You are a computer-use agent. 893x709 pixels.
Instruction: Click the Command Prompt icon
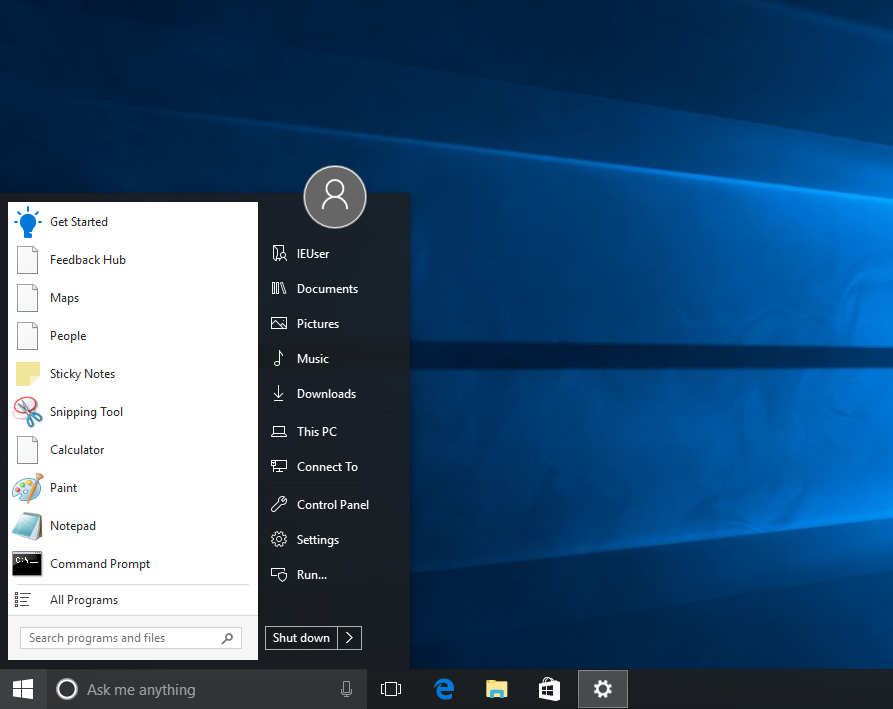(28, 564)
